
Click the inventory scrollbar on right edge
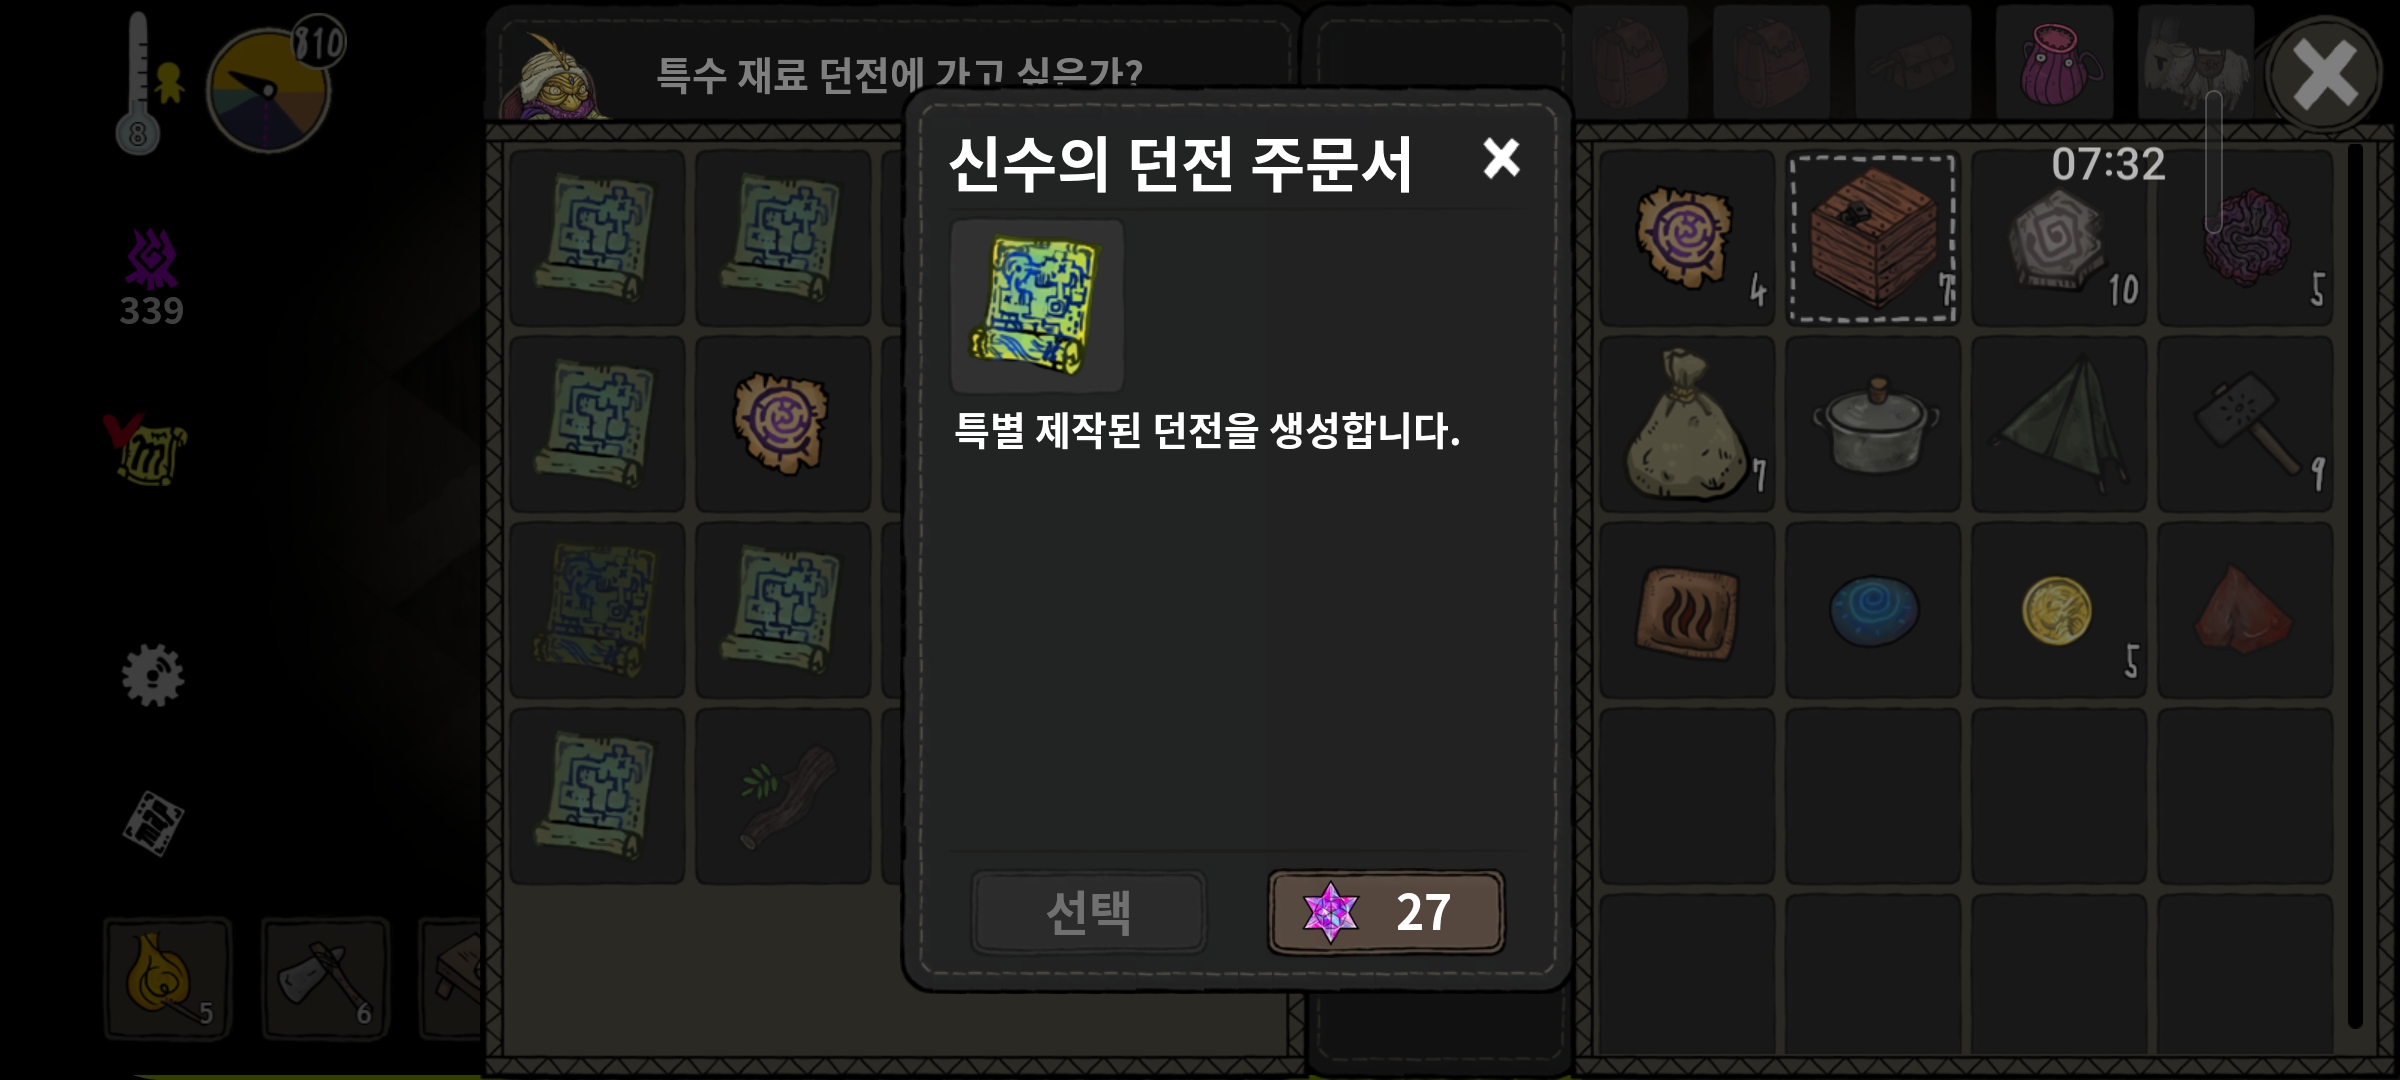click(x=2354, y=585)
